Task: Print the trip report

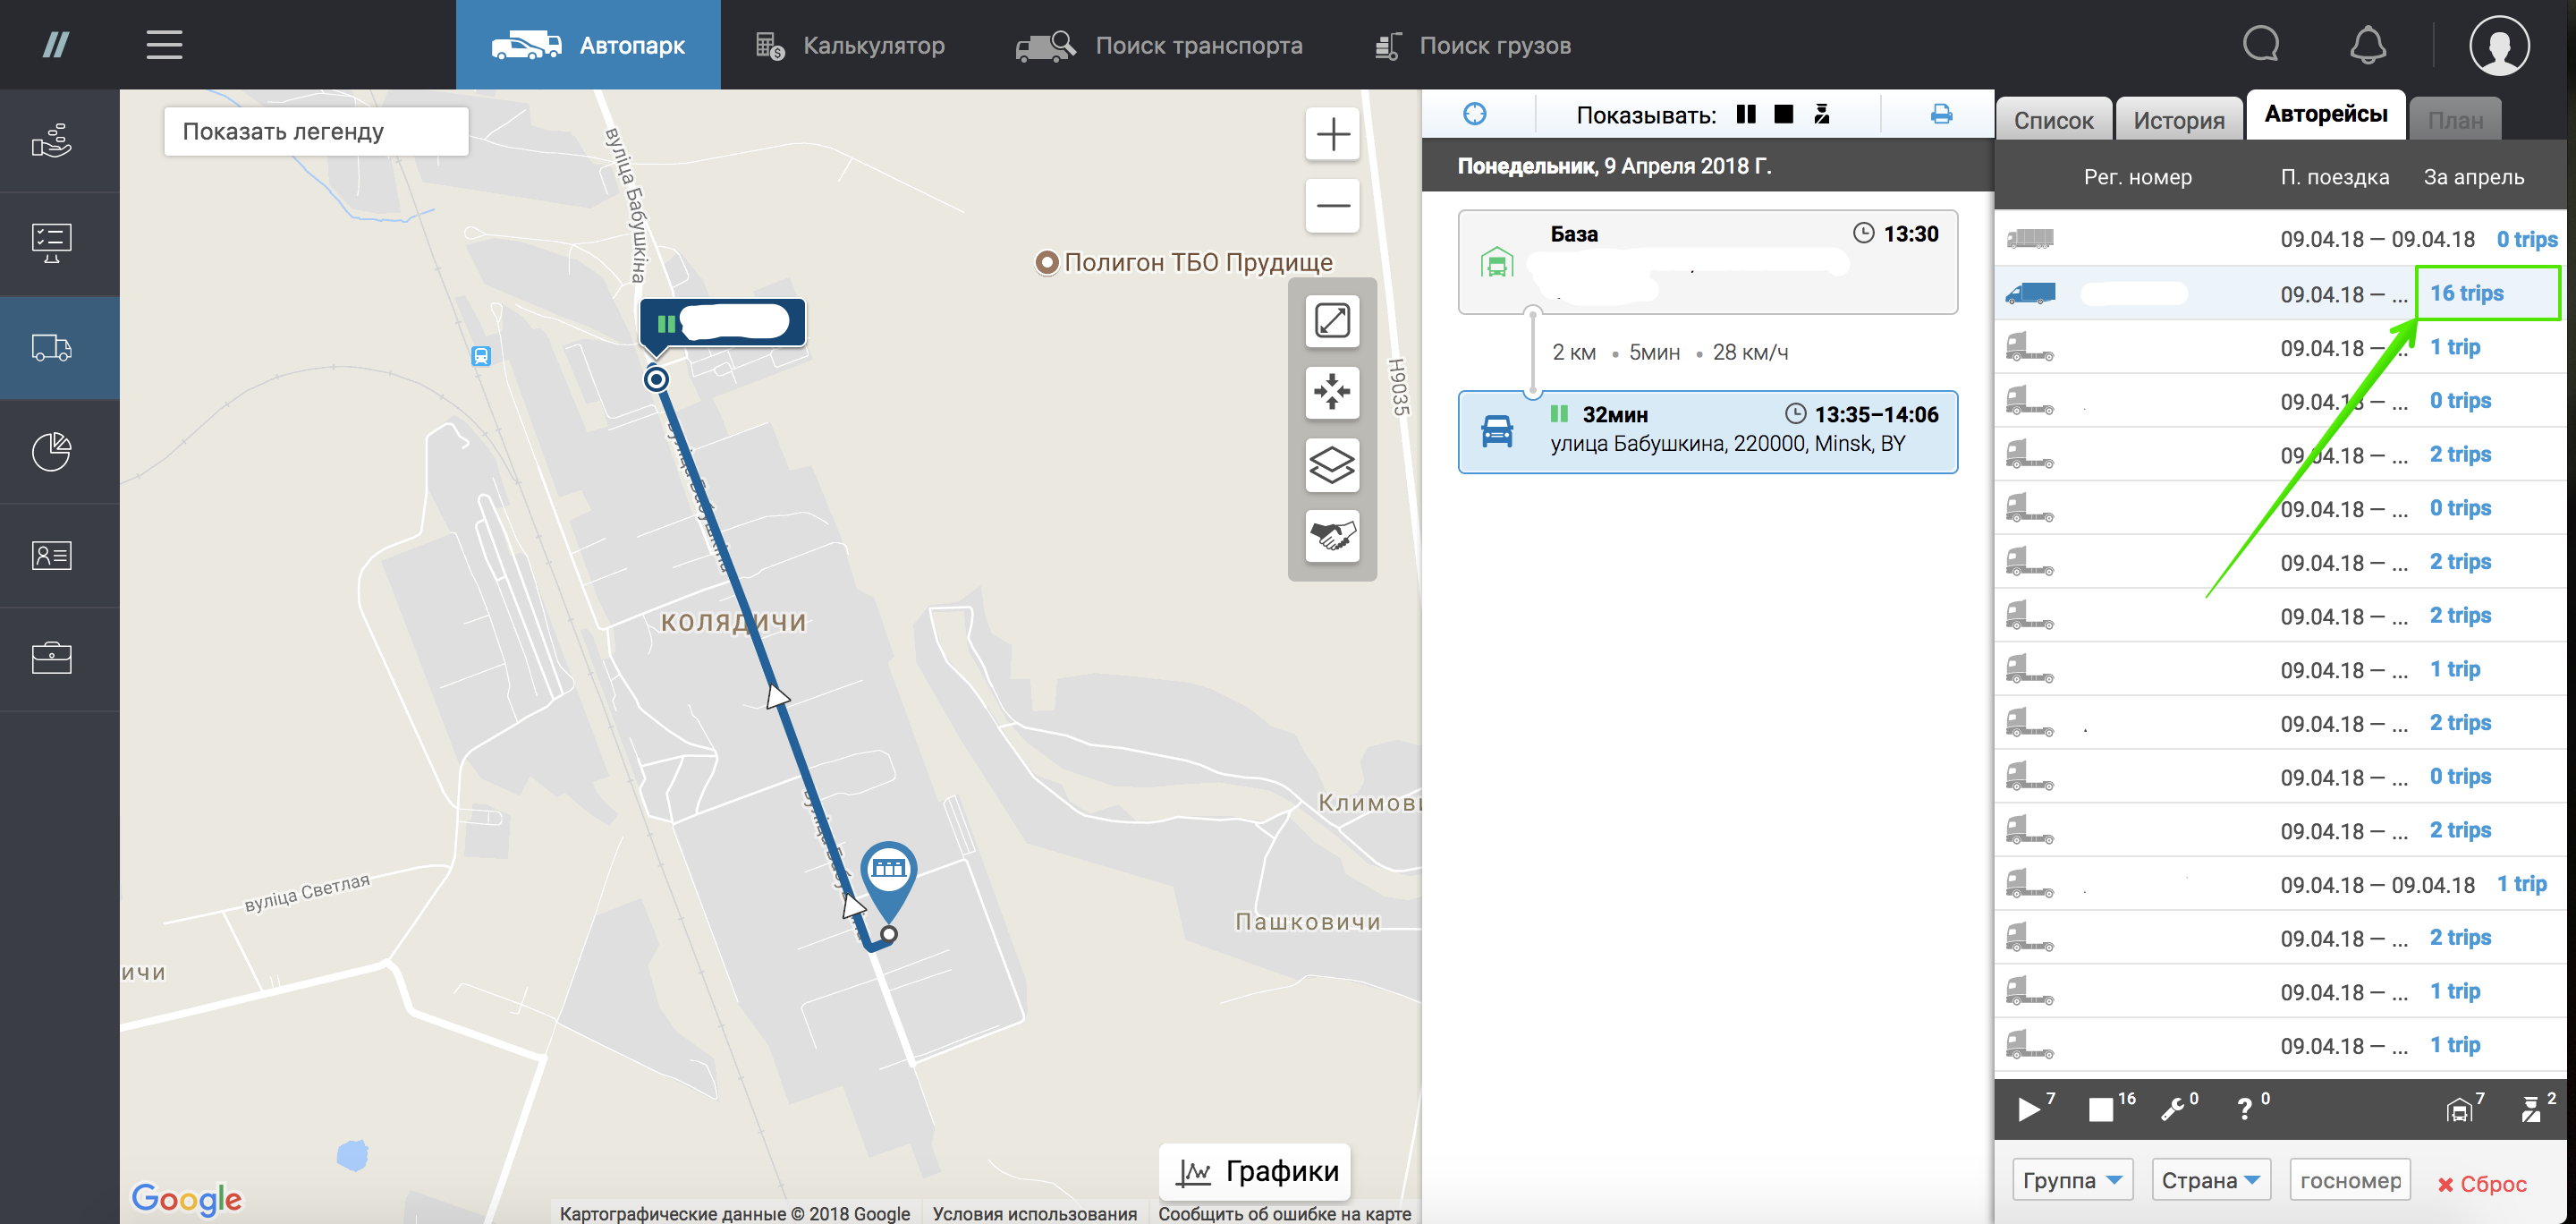Action: [x=1940, y=114]
